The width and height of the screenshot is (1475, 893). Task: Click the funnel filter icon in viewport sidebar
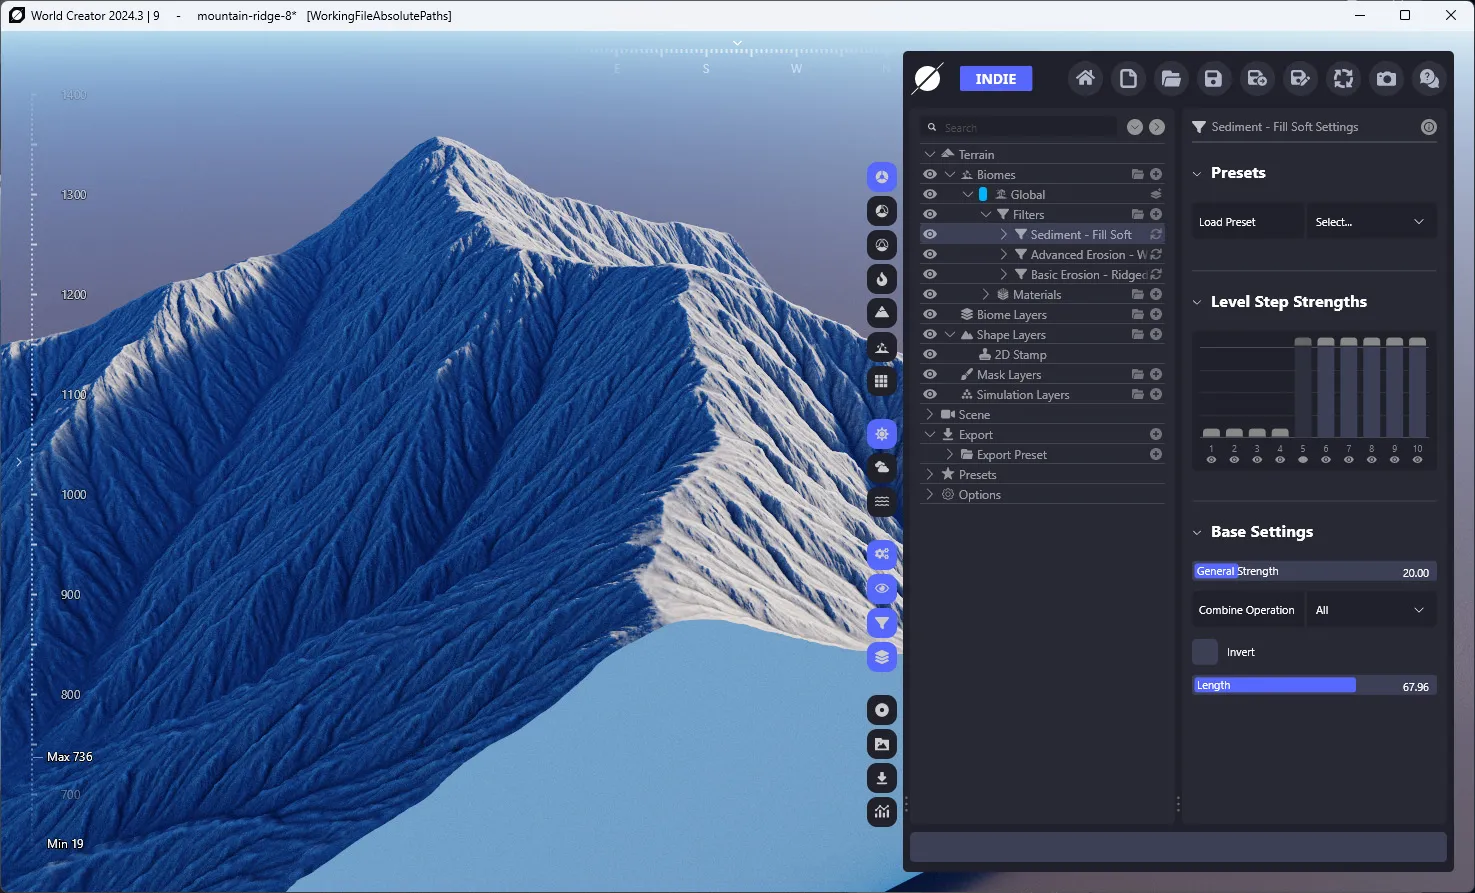pyautogui.click(x=882, y=623)
